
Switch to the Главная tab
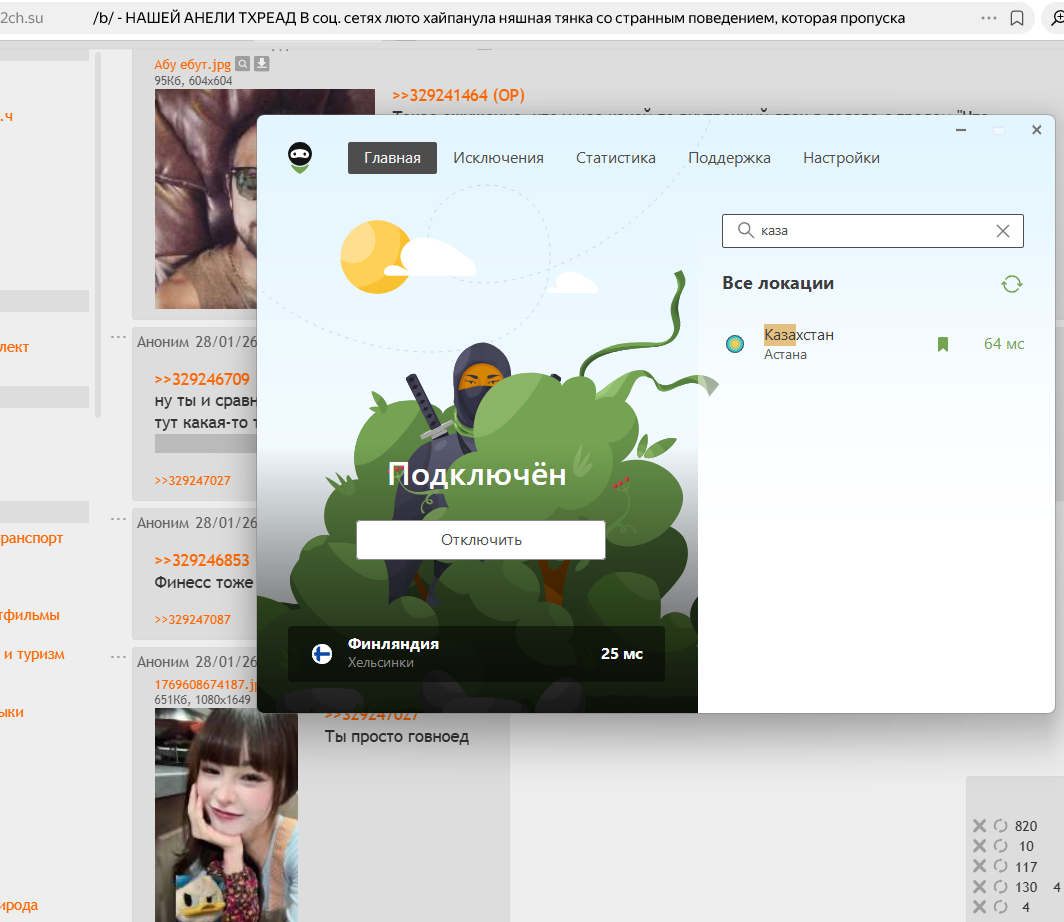point(392,158)
